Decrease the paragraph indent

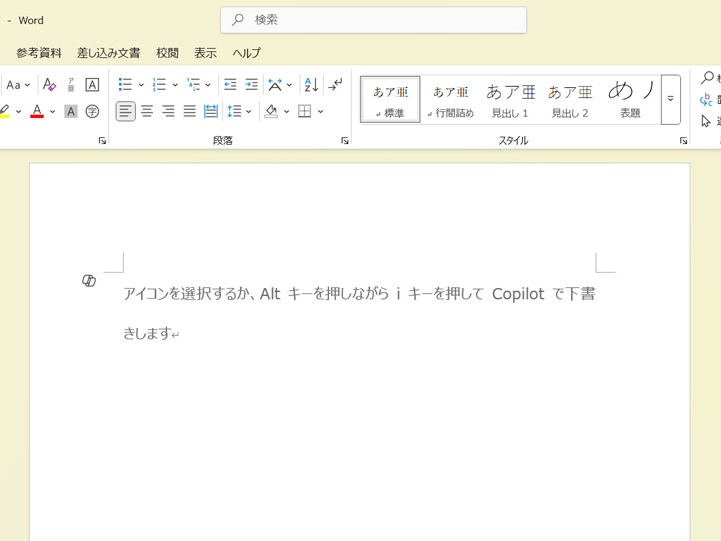[x=230, y=85]
